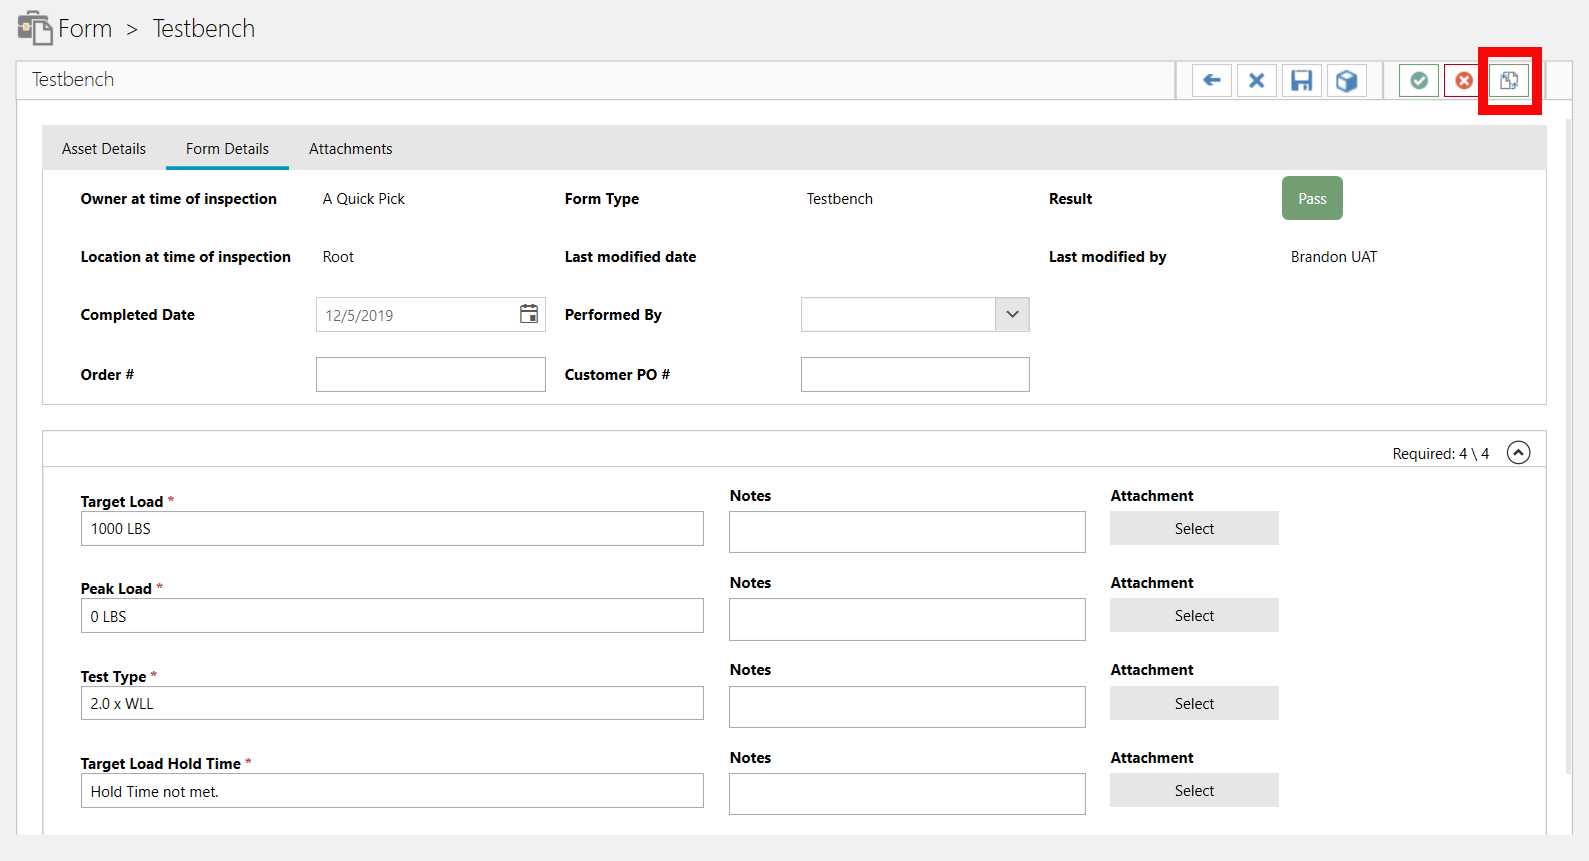Select an attachment for Test Type

[1194, 703]
